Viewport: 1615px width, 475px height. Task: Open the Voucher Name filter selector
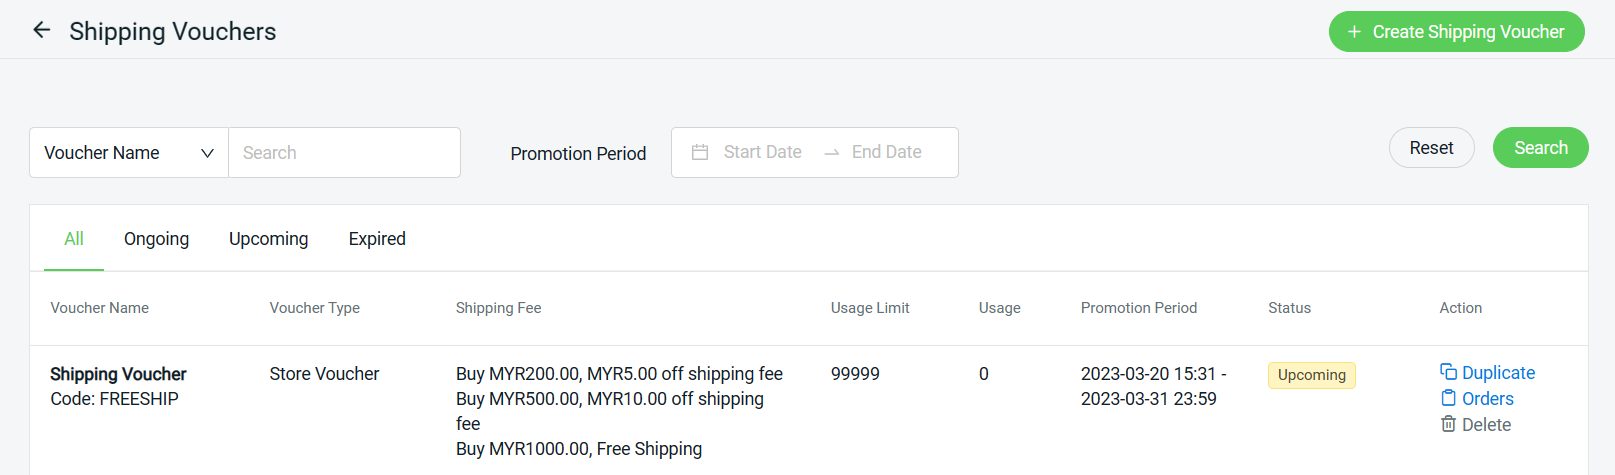129,153
